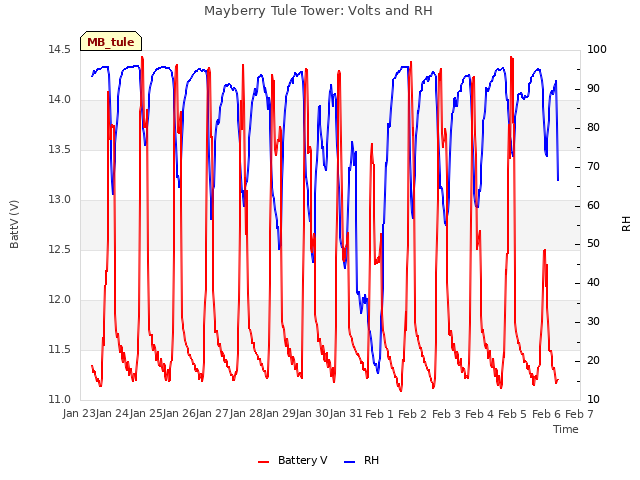The height and width of the screenshot is (480, 640).
Task: Click the Time axis label
Action: coord(566,429)
